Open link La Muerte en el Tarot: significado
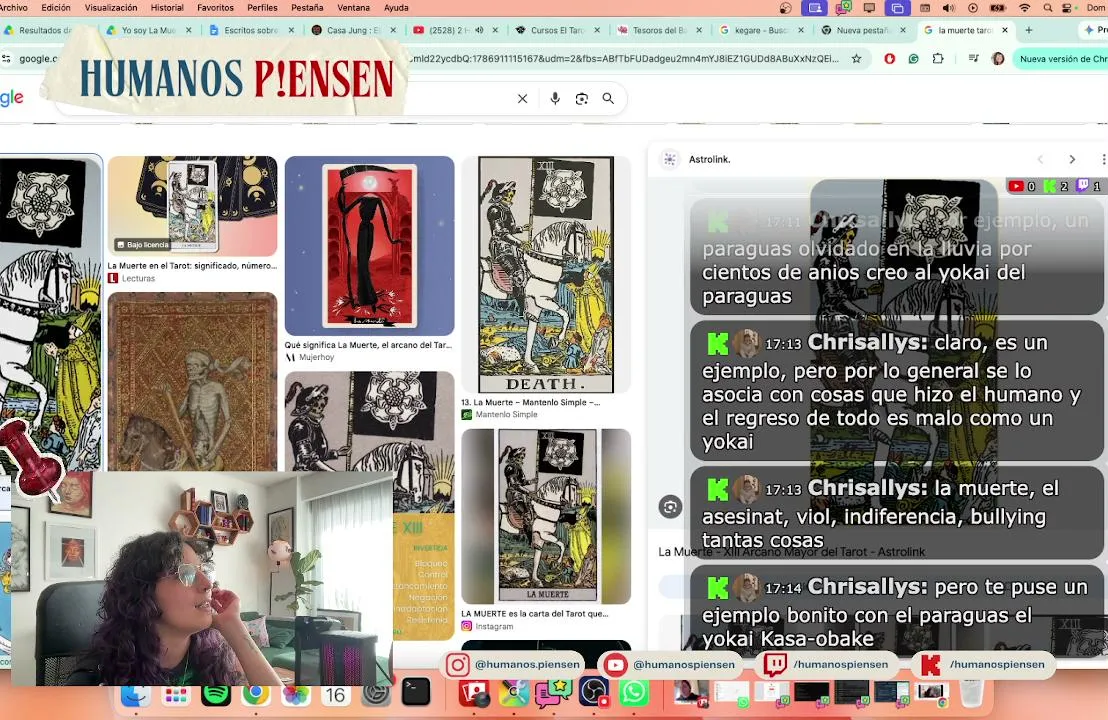 pyautogui.click(x=191, y=266)
